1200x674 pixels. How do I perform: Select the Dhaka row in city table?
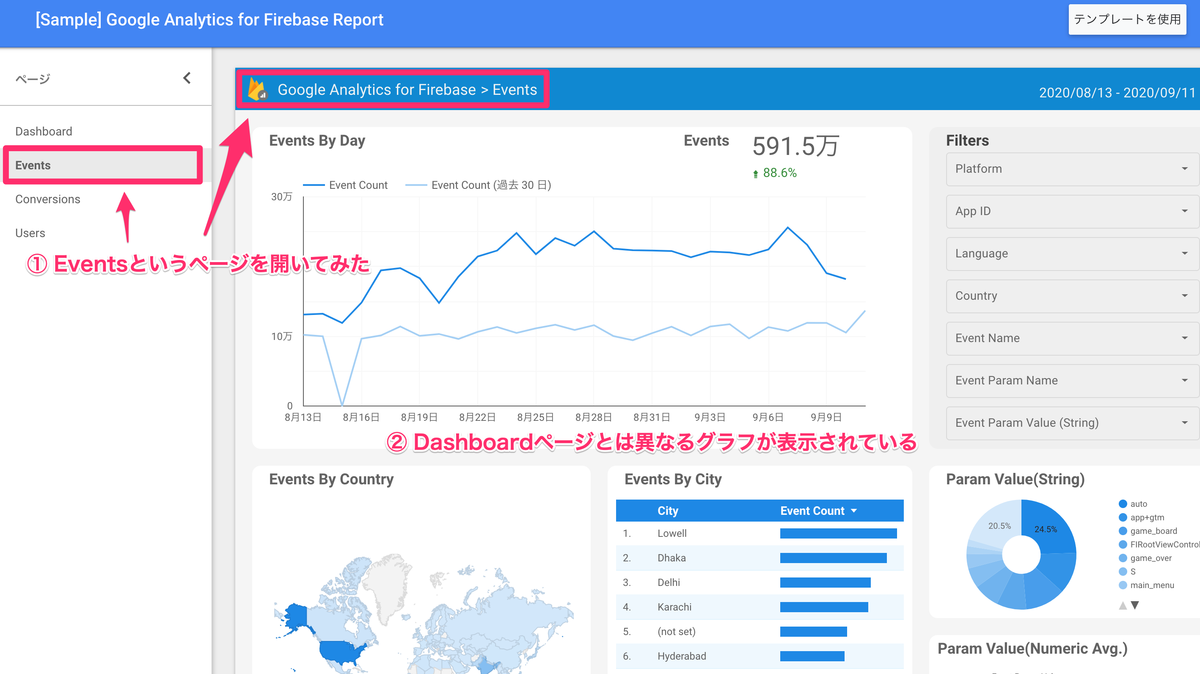click(760, 558)
